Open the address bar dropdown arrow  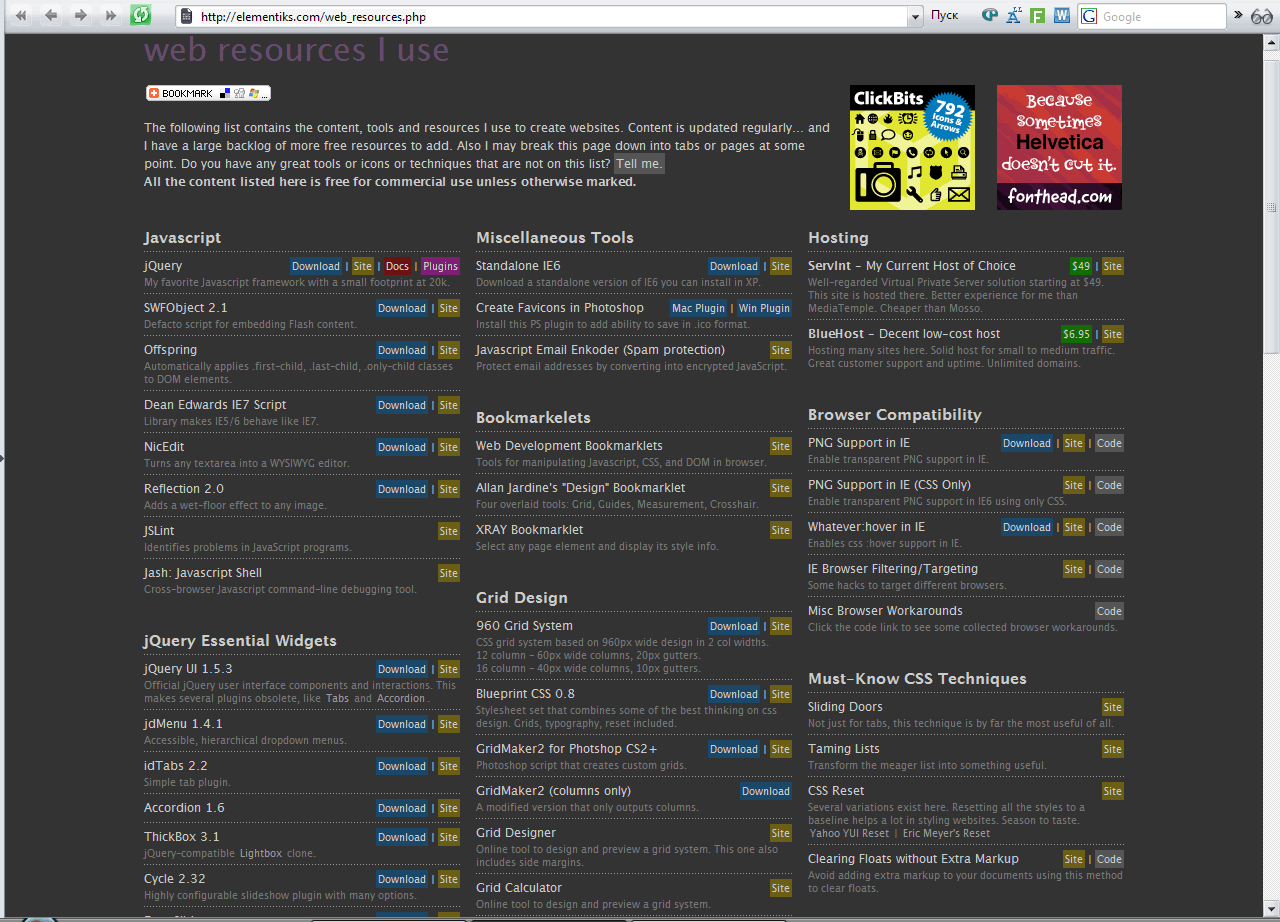click(915, 17)
